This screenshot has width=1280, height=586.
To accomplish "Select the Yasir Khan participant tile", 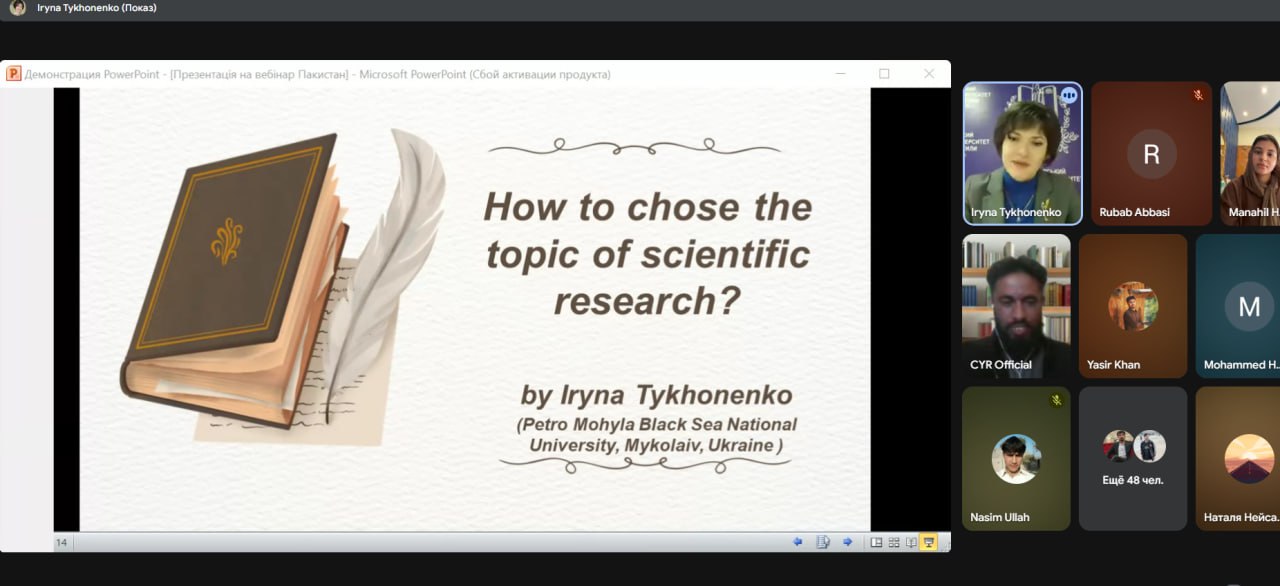I will (1133, 305).
